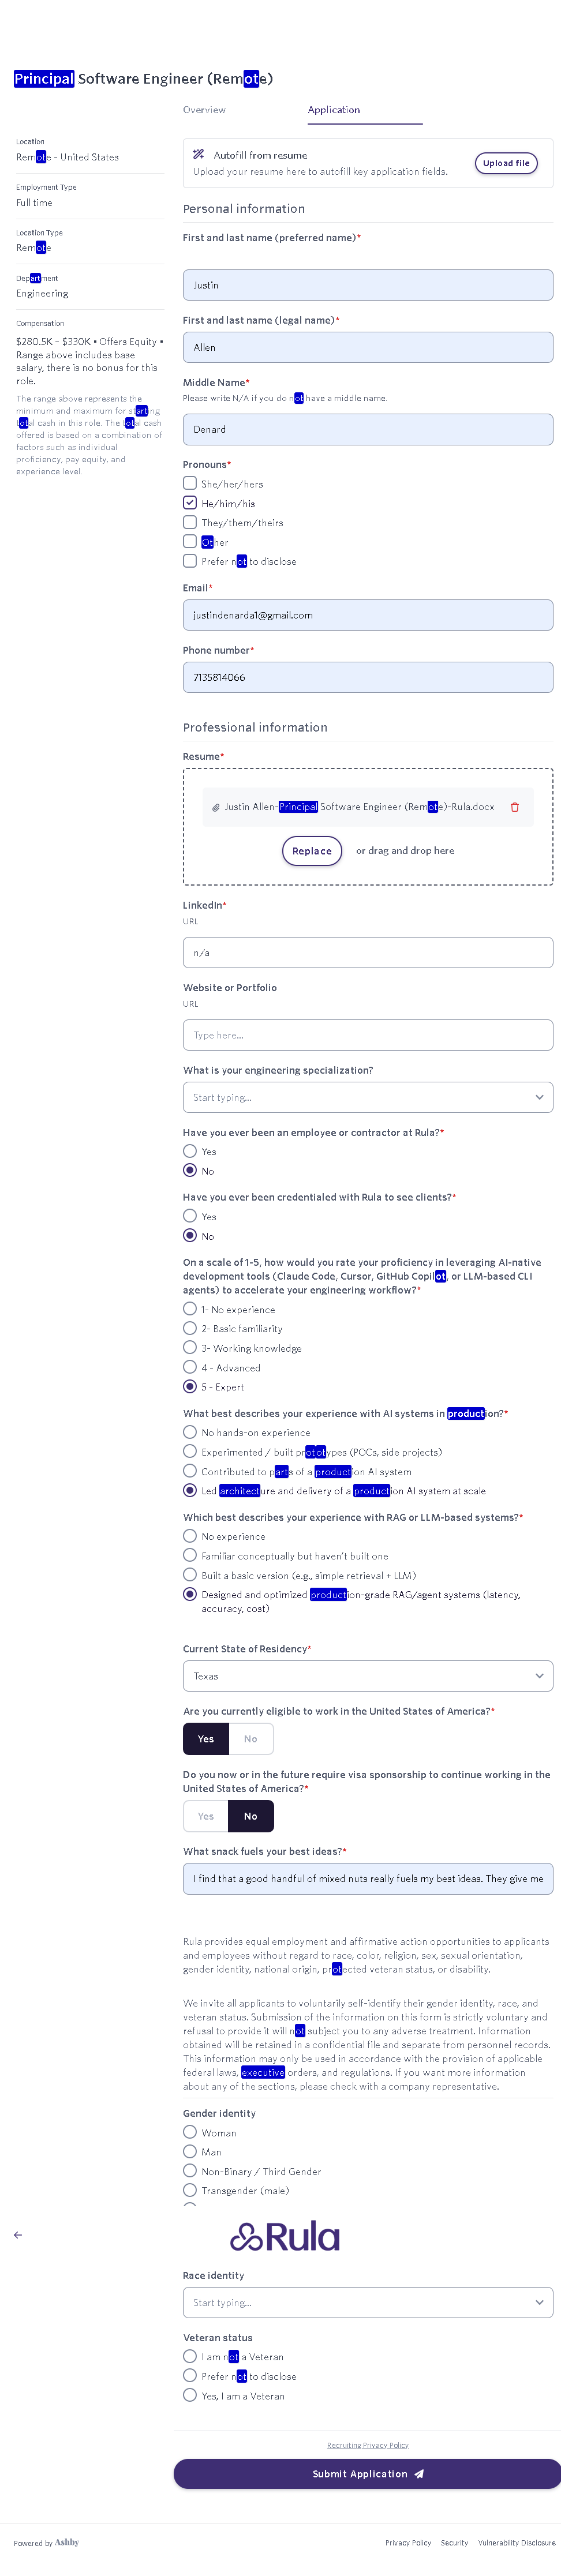This screenshot has width=561, height=2576.
Task: Select "4 - Advanced" proficiency radio option
Action: tap(190, 1367)
